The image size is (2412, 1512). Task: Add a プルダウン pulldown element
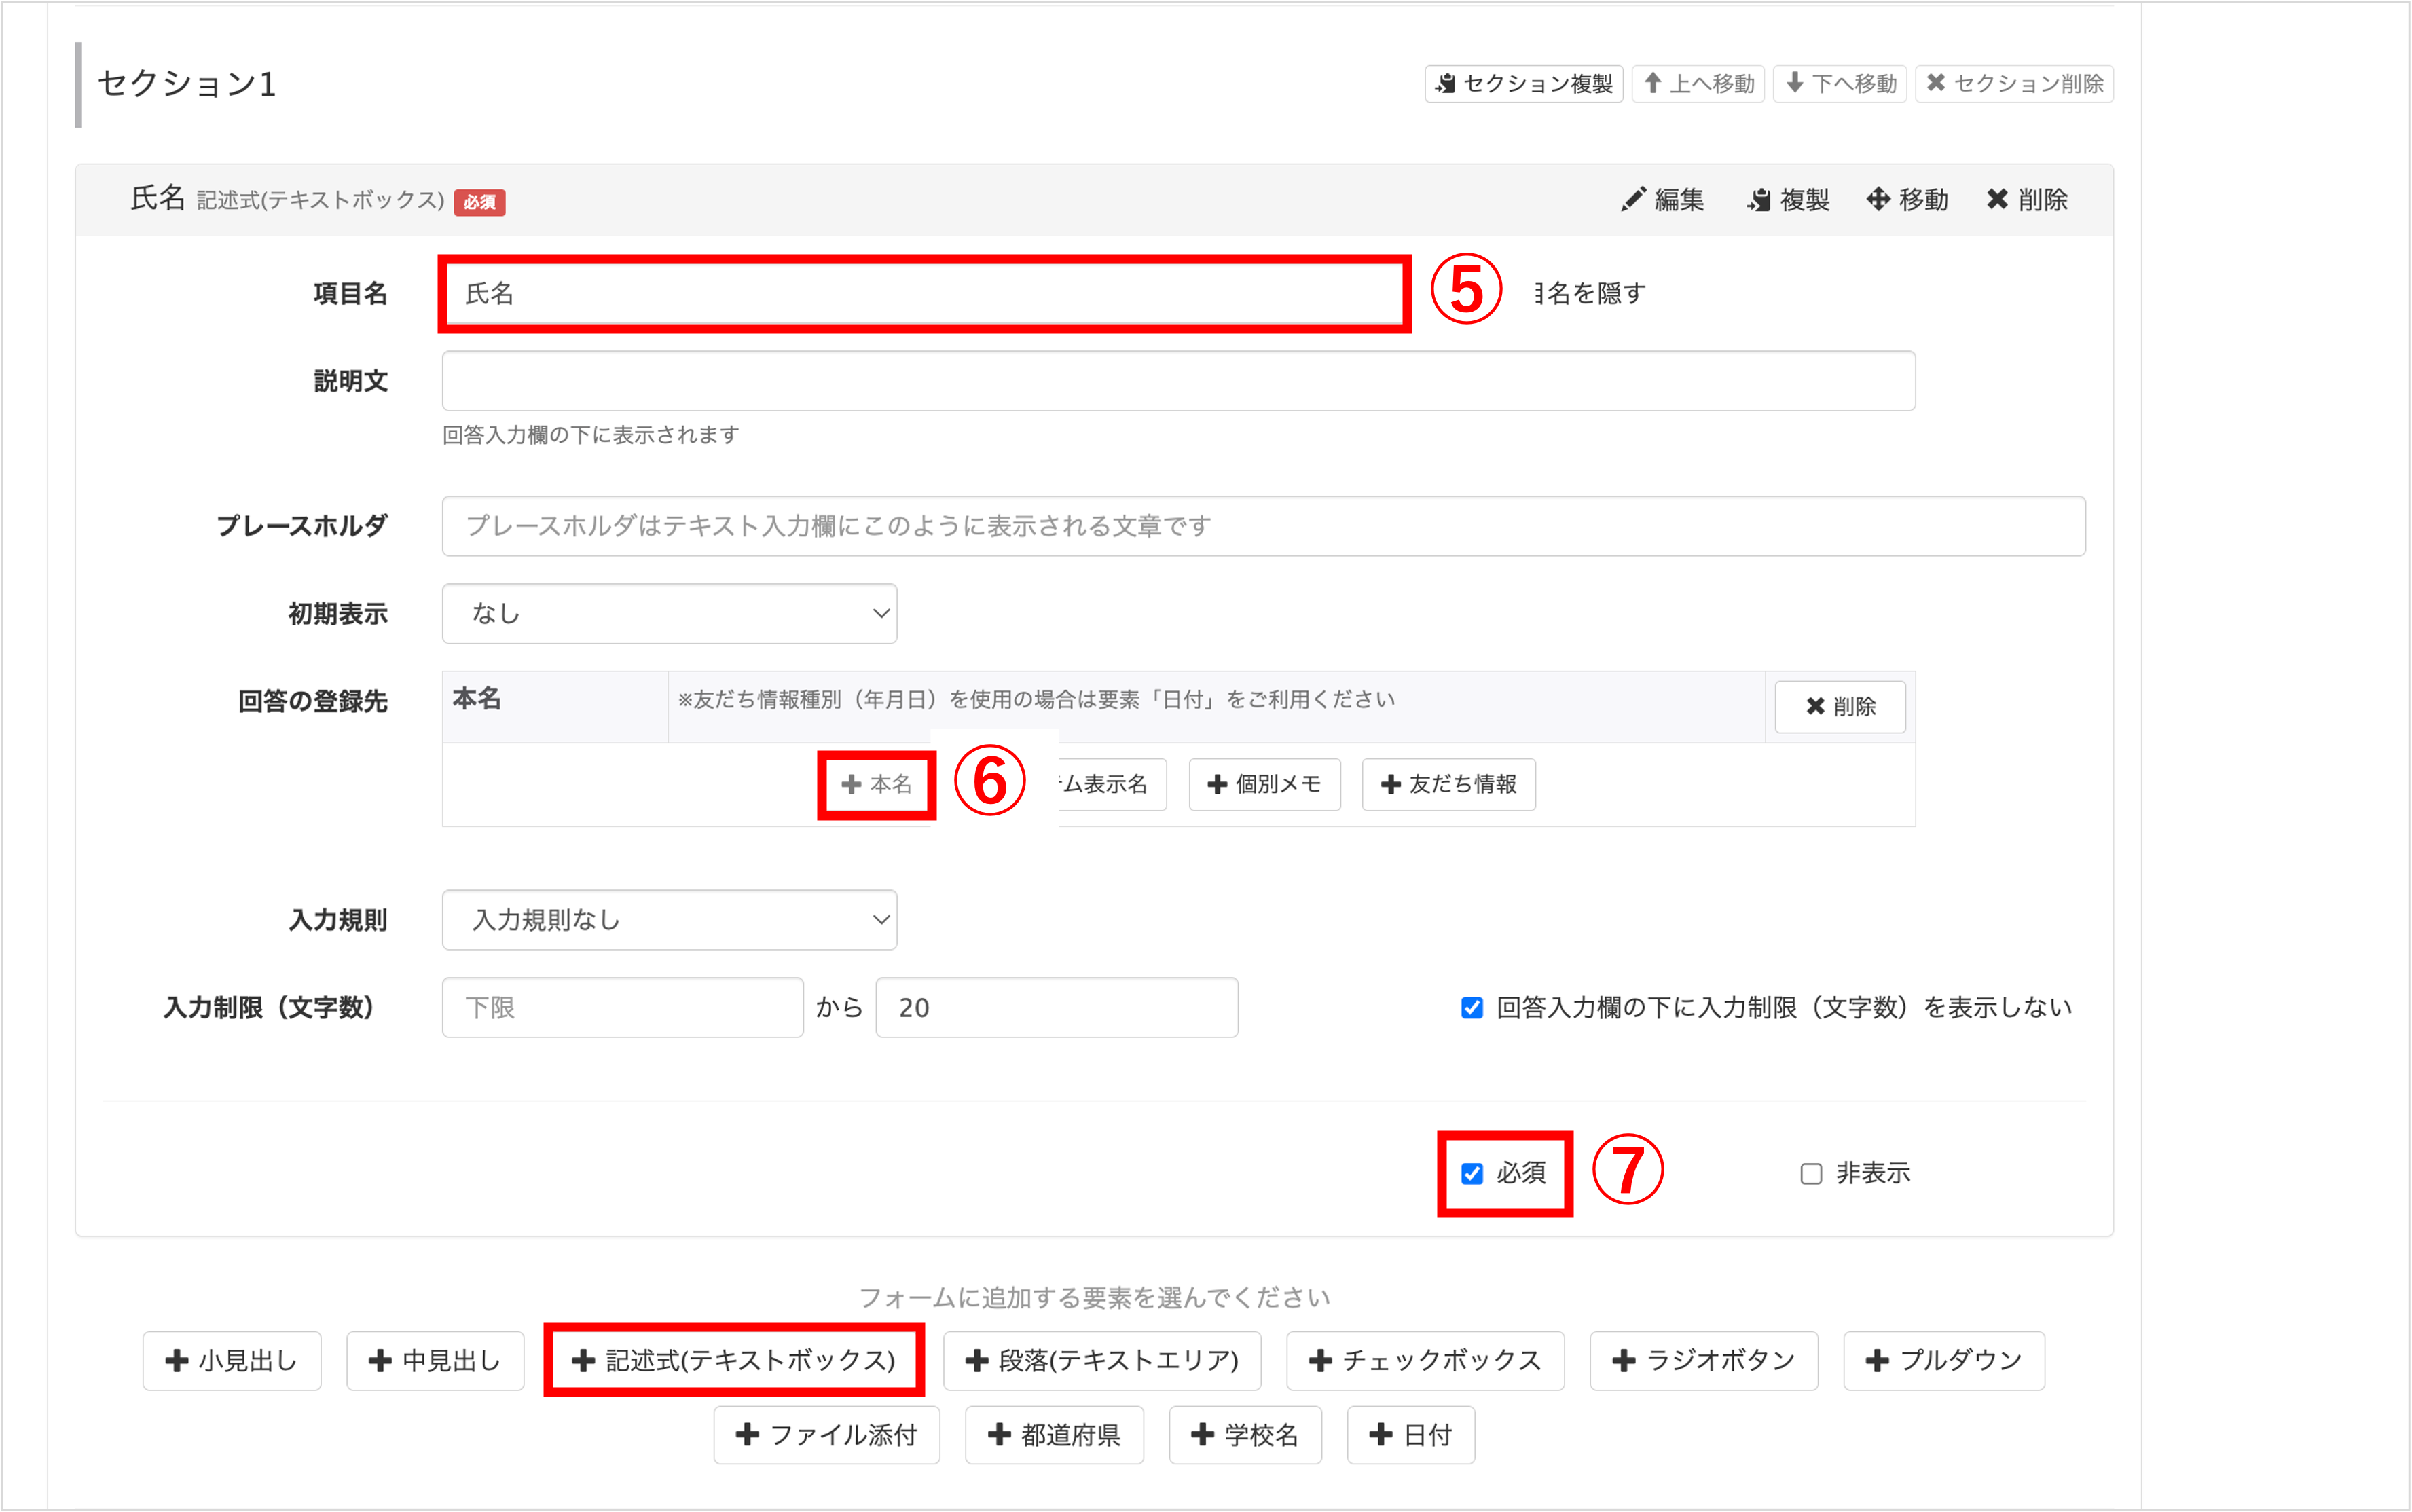[x=1943, y=1361]
